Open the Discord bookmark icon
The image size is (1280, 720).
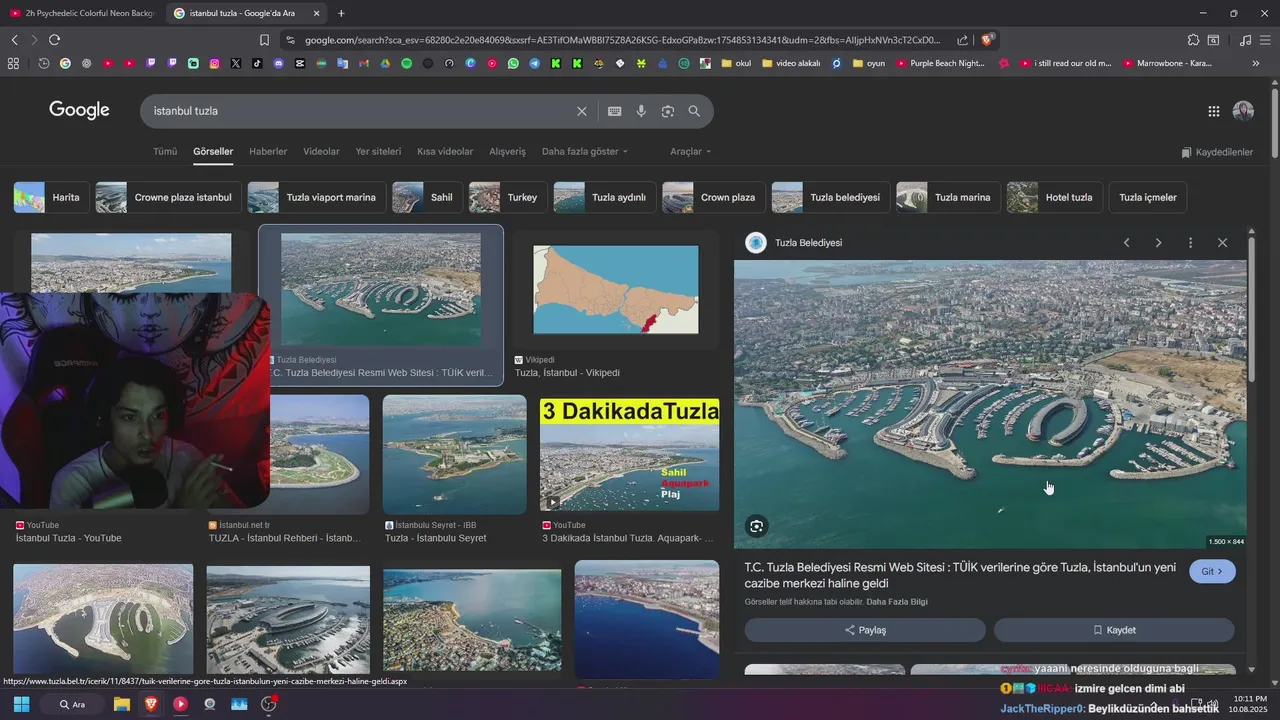[278, 63]
